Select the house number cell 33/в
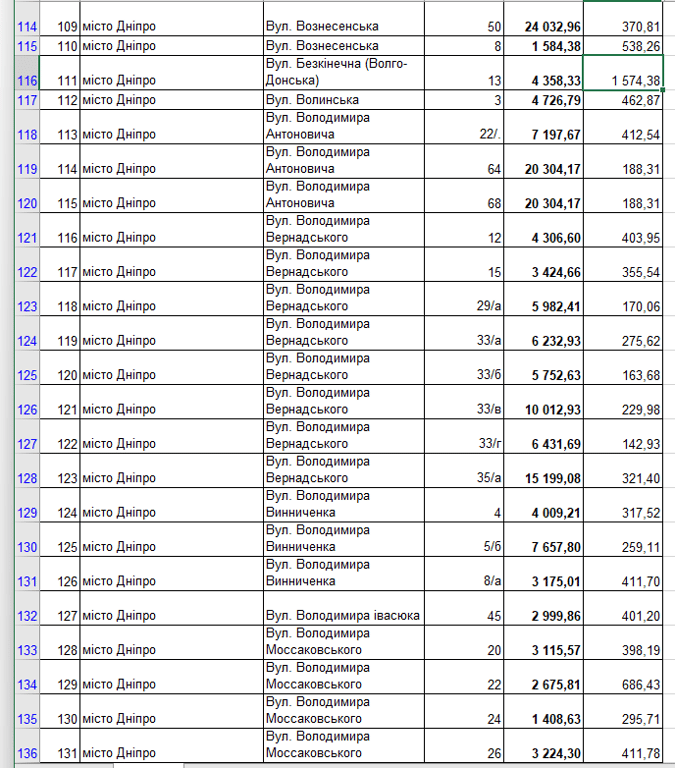The image size is (675, 768). coord(465,410)
